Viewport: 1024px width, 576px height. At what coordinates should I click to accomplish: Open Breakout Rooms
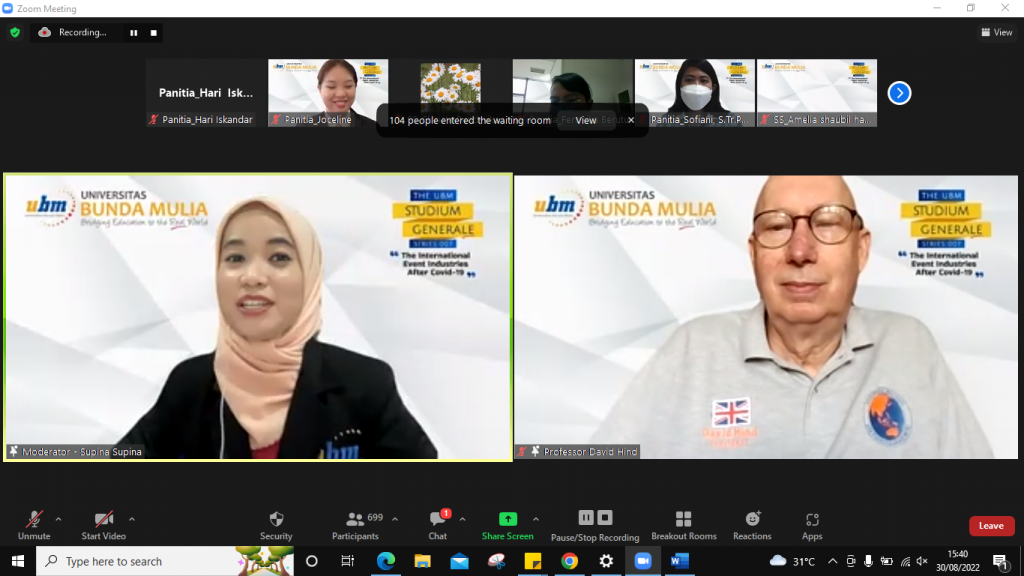pyautogui.click(x=684, y=525)
